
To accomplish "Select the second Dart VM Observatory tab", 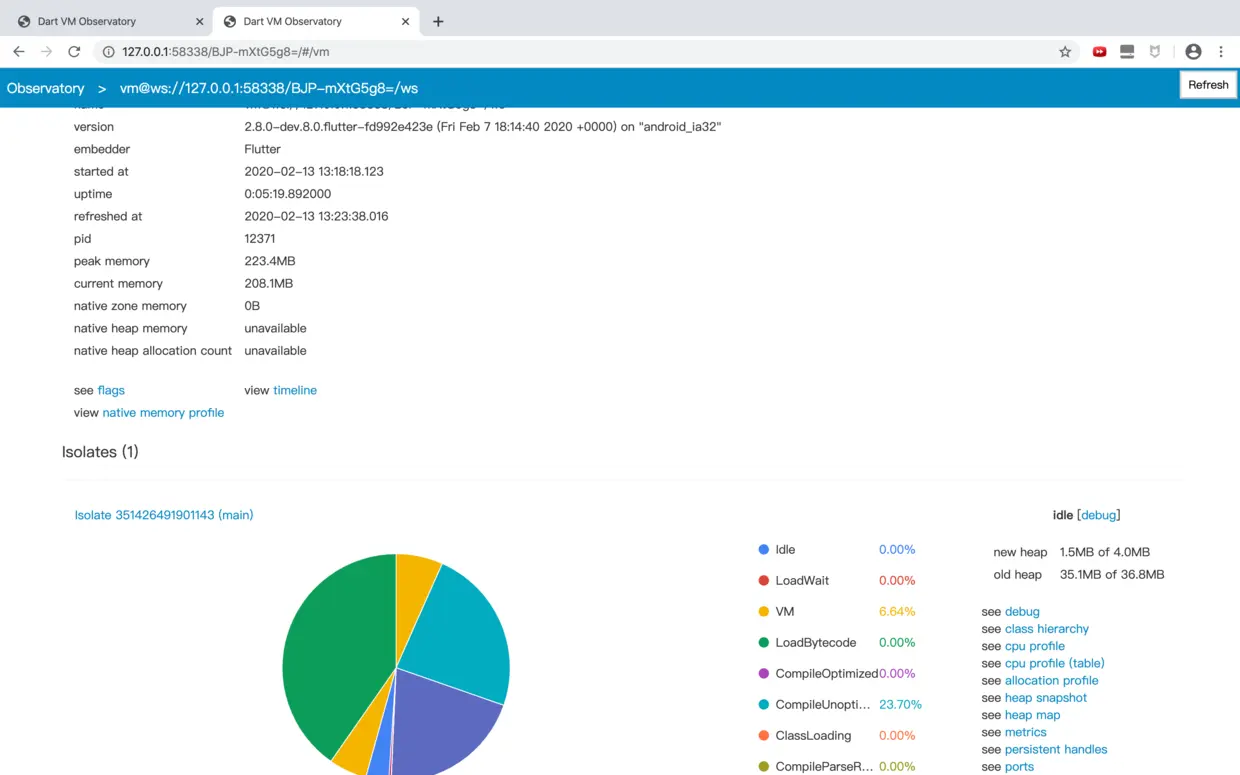I will pyautogui.click(x=314, y=21).
